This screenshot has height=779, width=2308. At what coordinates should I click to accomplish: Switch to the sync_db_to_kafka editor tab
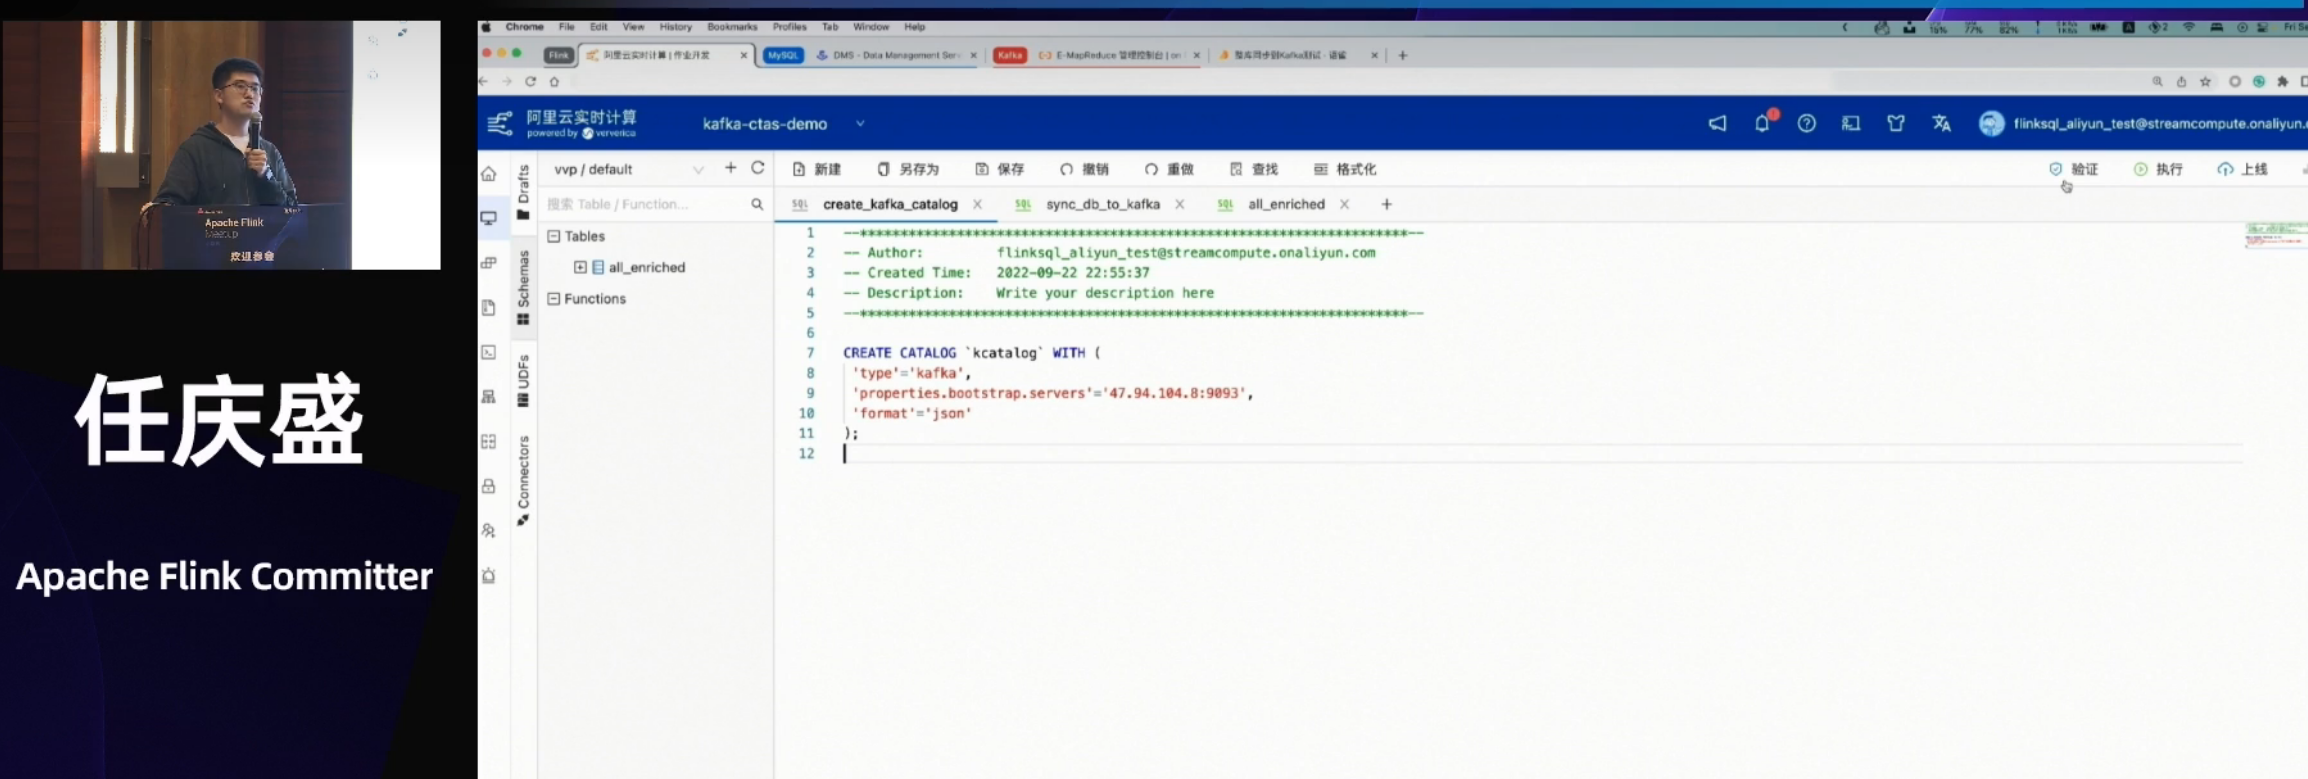click(x=1103, y=204)
